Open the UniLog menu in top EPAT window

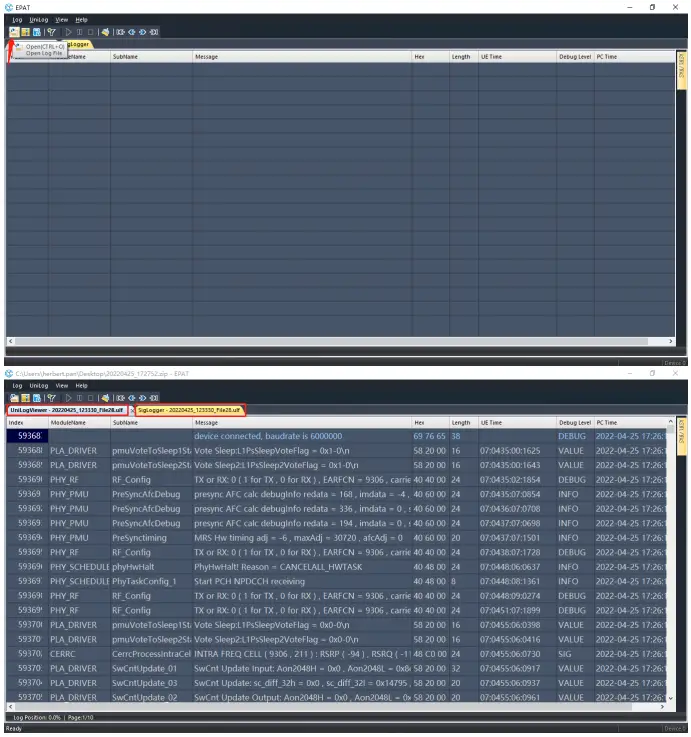click(x=39, y=20)
